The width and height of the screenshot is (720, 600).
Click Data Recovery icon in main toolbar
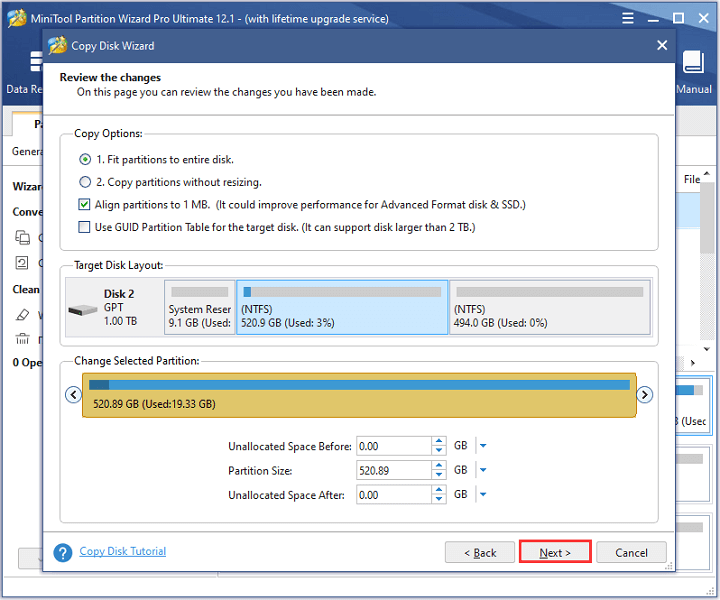click(36, 62)
